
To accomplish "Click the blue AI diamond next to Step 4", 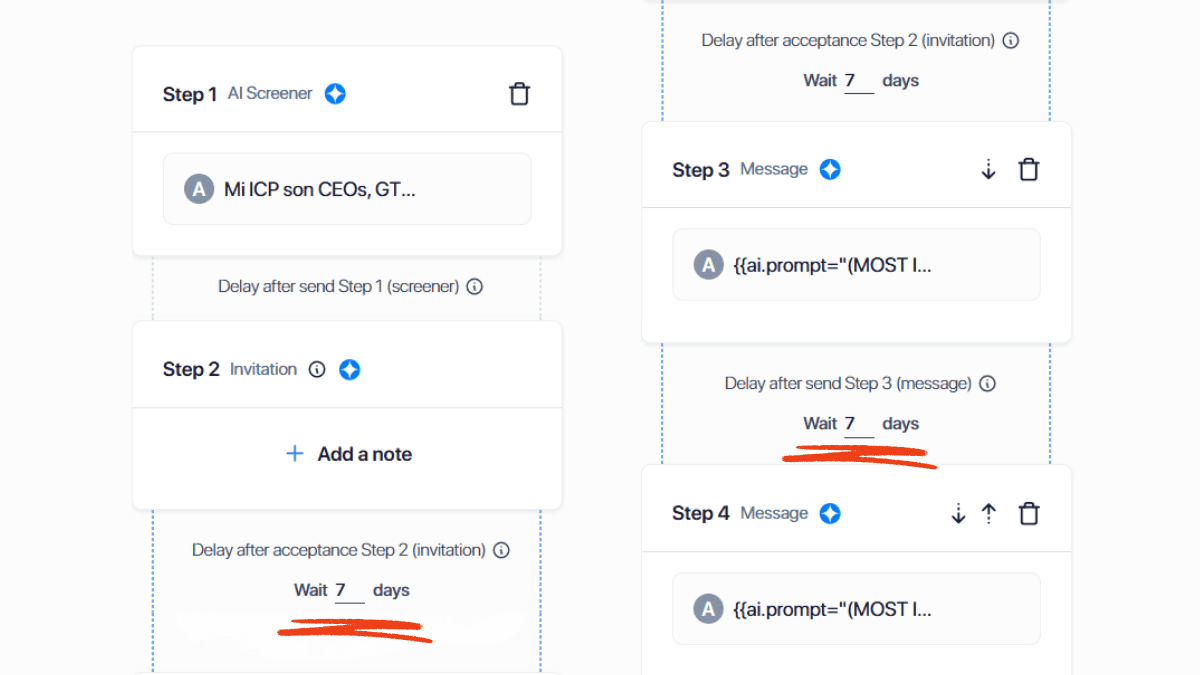I will coord(829,513).
